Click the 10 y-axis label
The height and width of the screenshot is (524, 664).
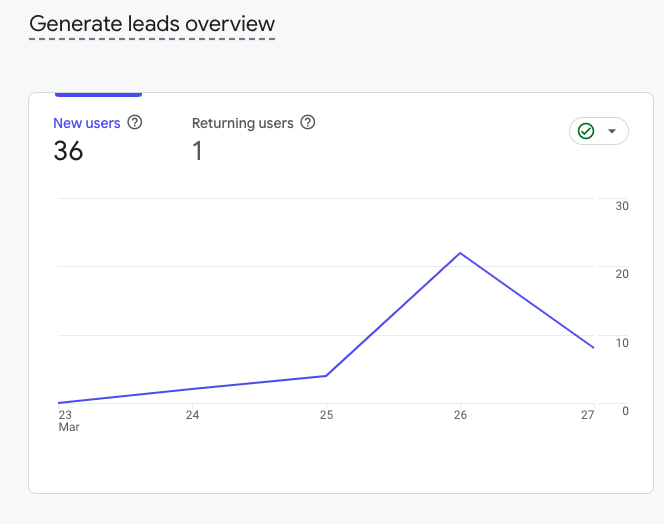(622, 343)
